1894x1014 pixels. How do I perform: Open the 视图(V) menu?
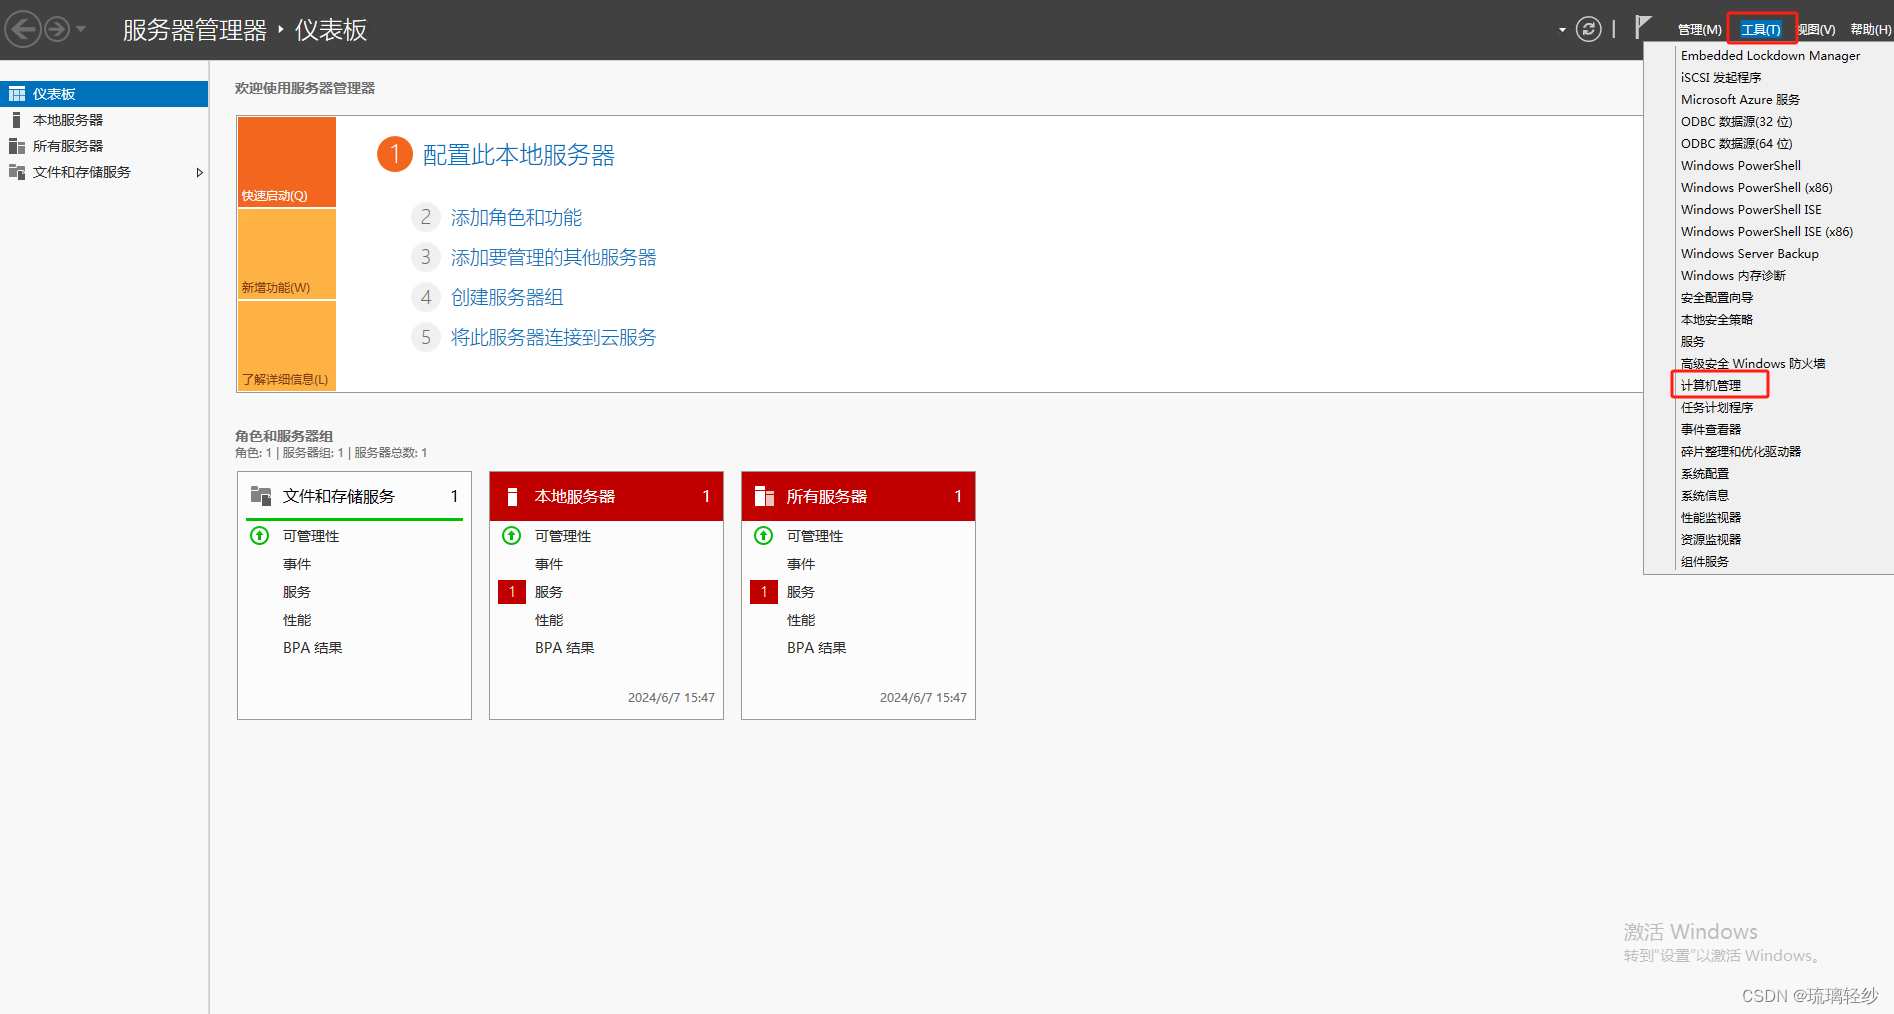(1817, 30)
